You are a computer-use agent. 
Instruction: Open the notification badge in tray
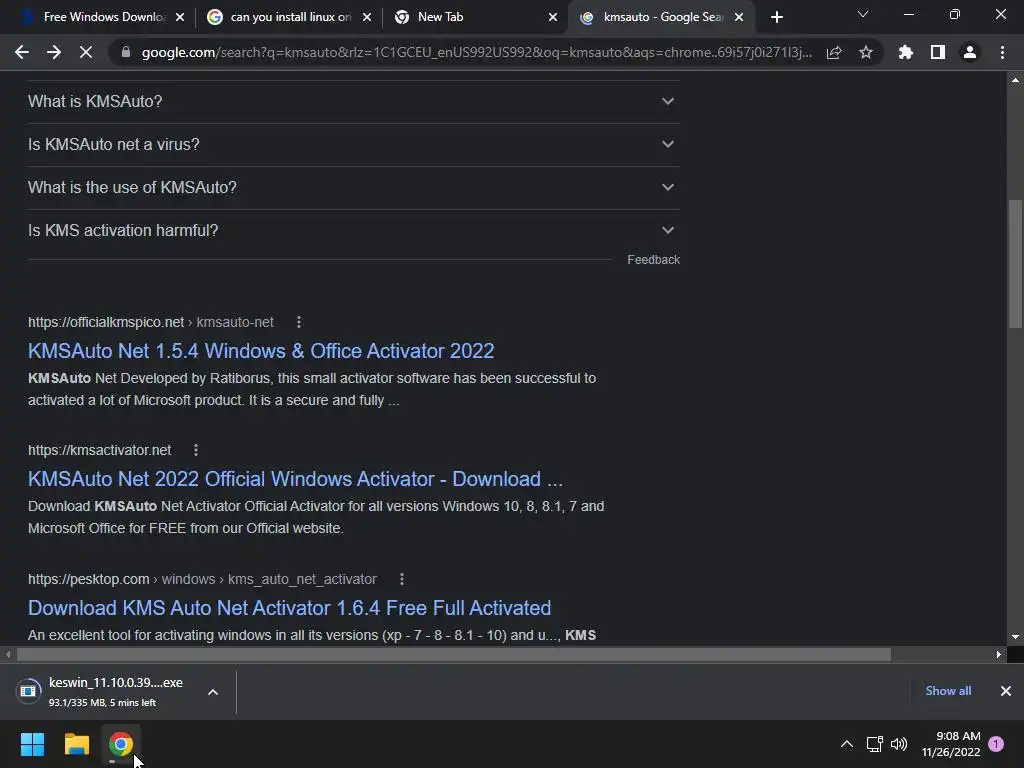pyautogui.click(x=996, y=744)
